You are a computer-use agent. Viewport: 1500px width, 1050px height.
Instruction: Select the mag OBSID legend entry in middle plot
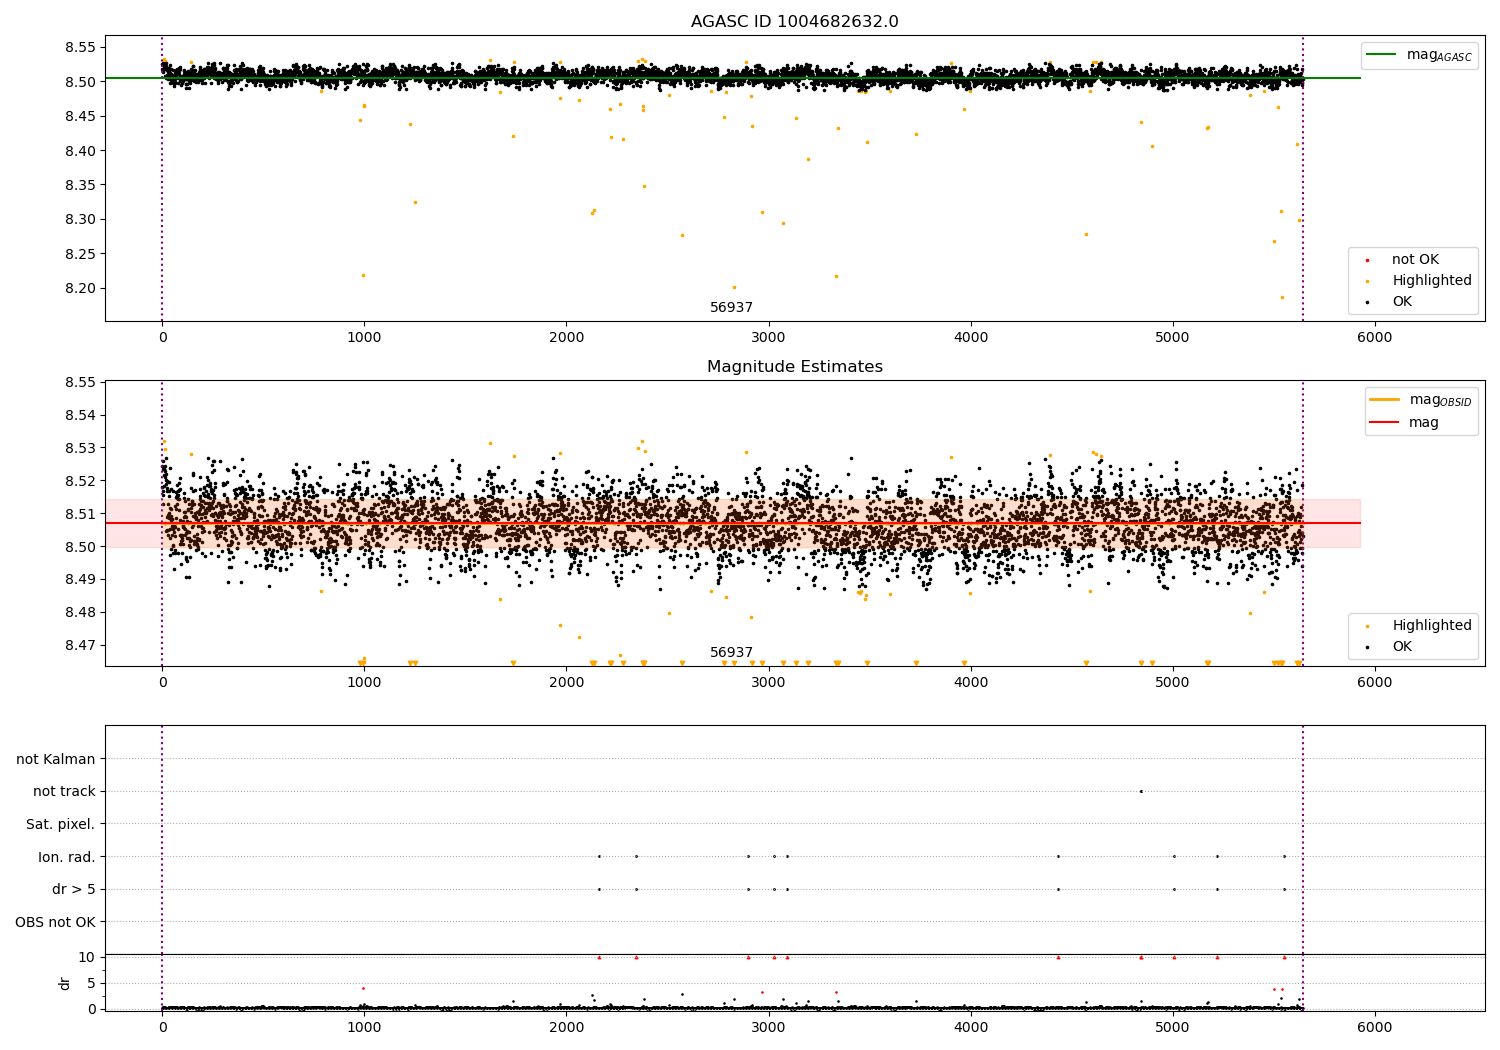1419,400
